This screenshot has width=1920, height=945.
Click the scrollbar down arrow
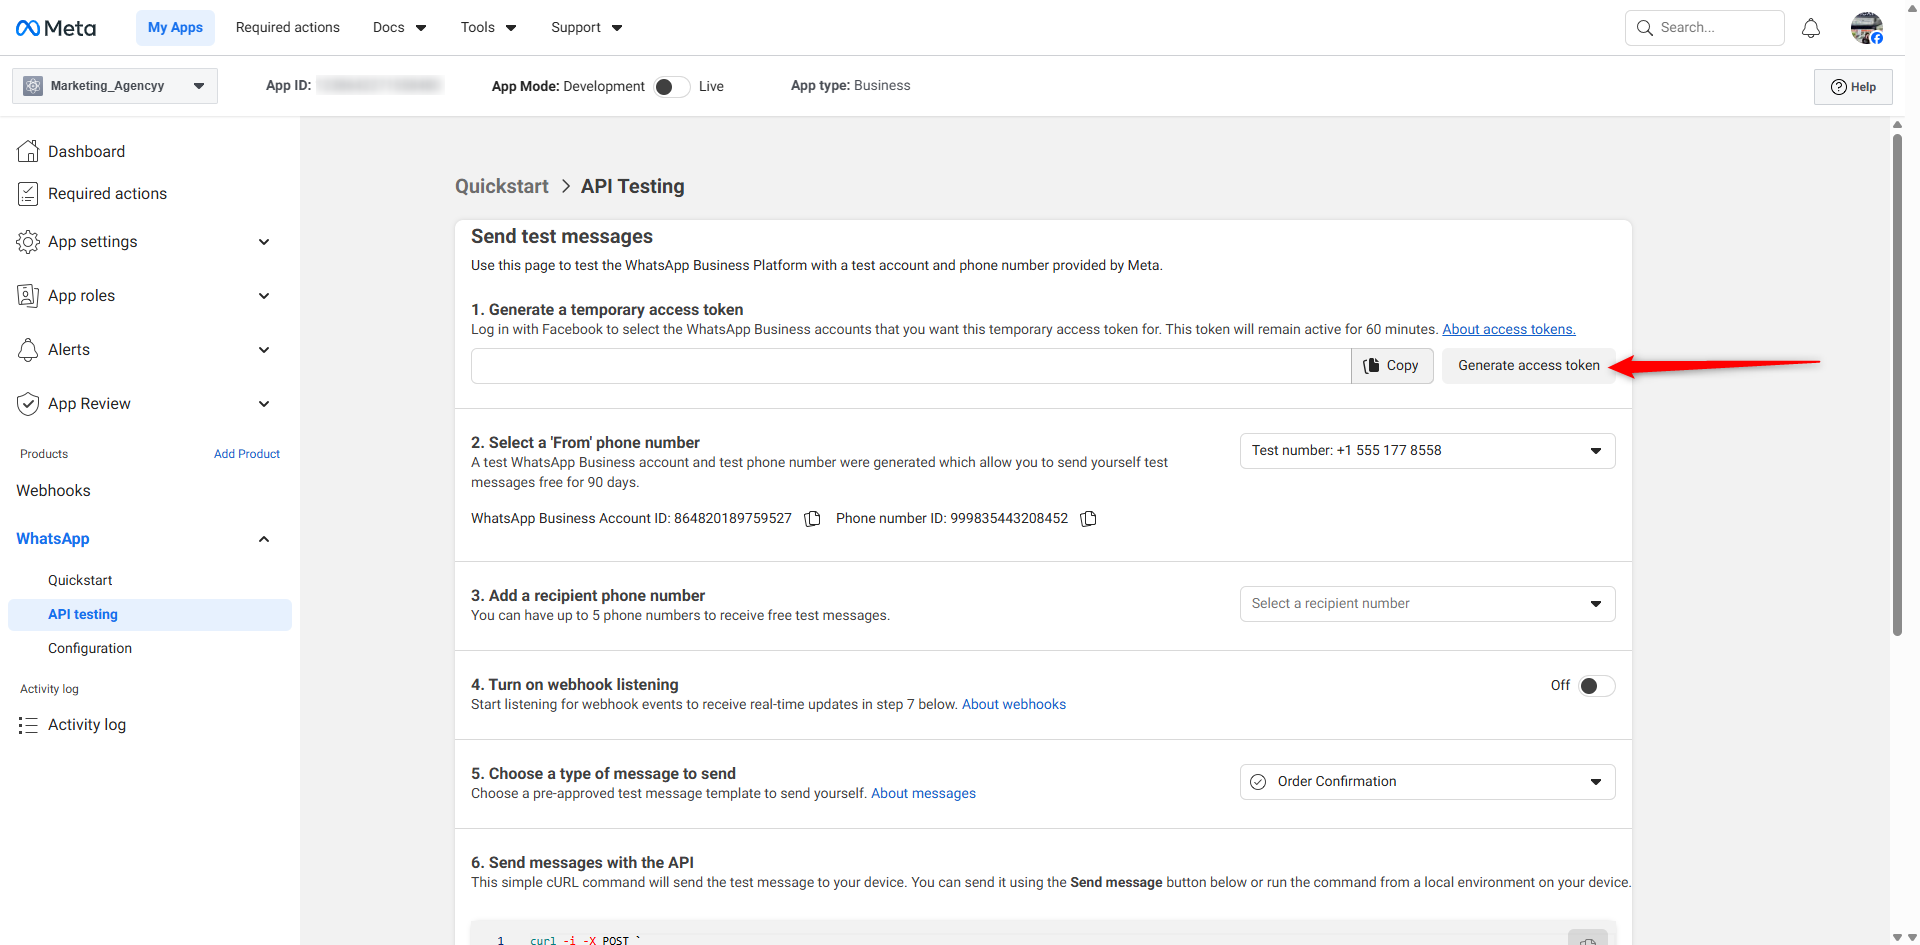[x=1897, y=937]
